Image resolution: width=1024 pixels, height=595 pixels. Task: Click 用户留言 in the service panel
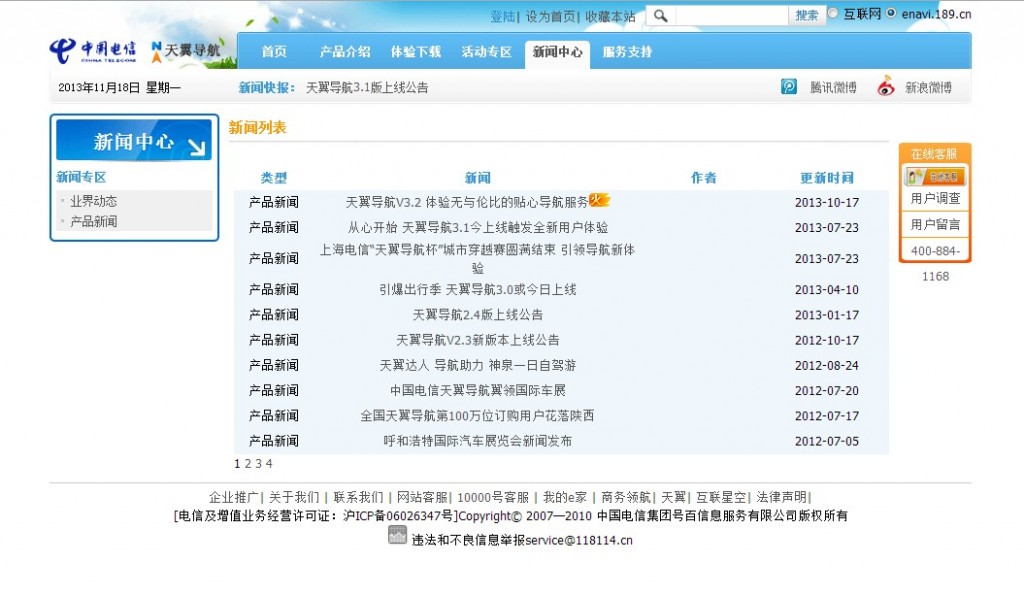(x=935, y=225)
